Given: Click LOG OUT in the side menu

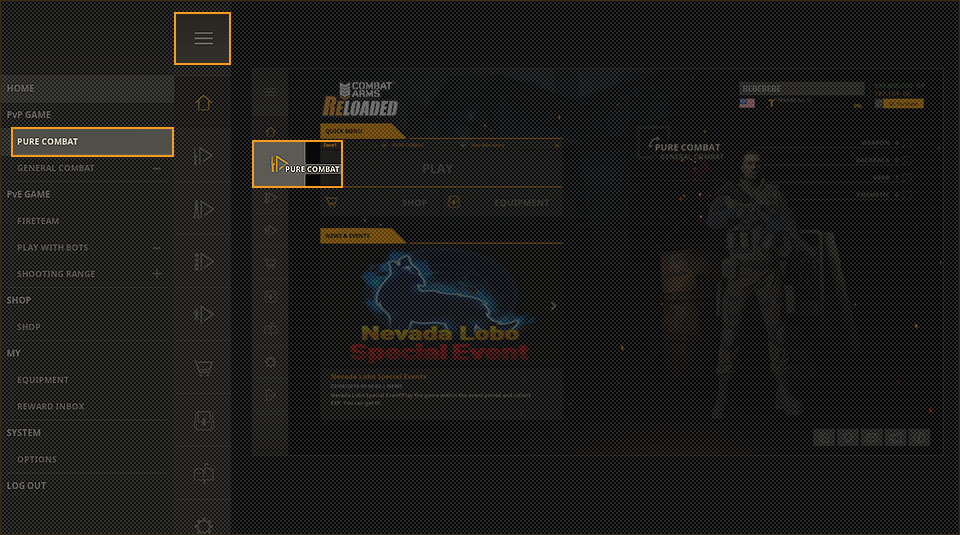Looking at the screenshot, I should point(26,485).
